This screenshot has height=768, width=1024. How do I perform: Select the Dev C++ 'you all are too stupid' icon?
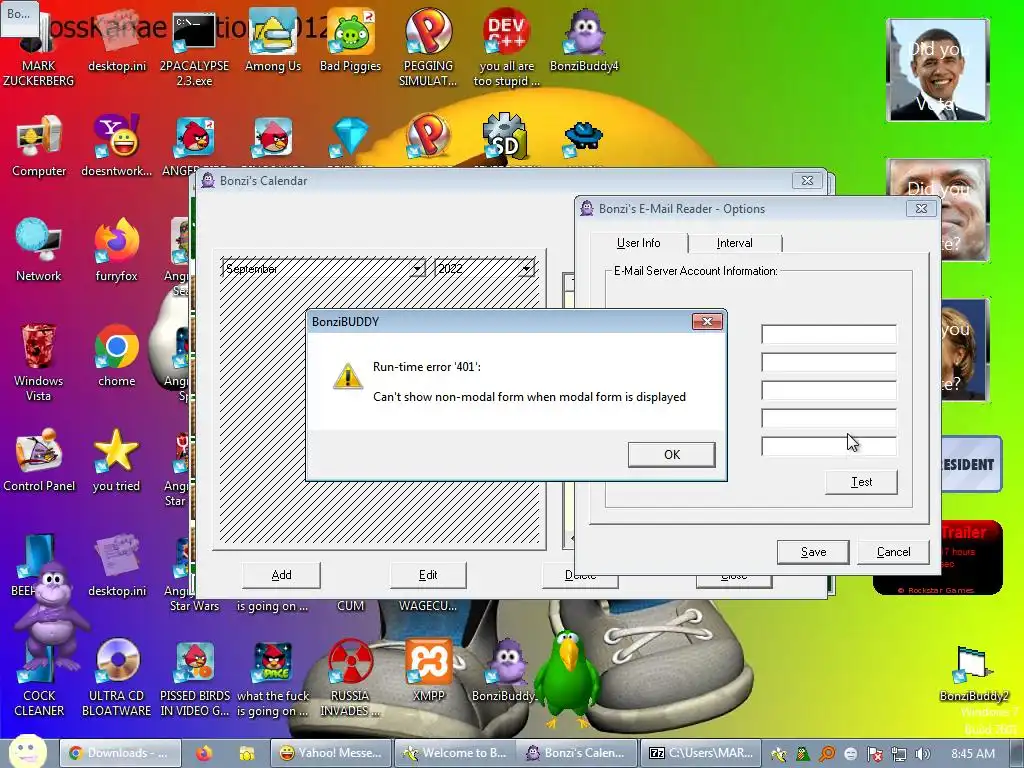[506, 48]
